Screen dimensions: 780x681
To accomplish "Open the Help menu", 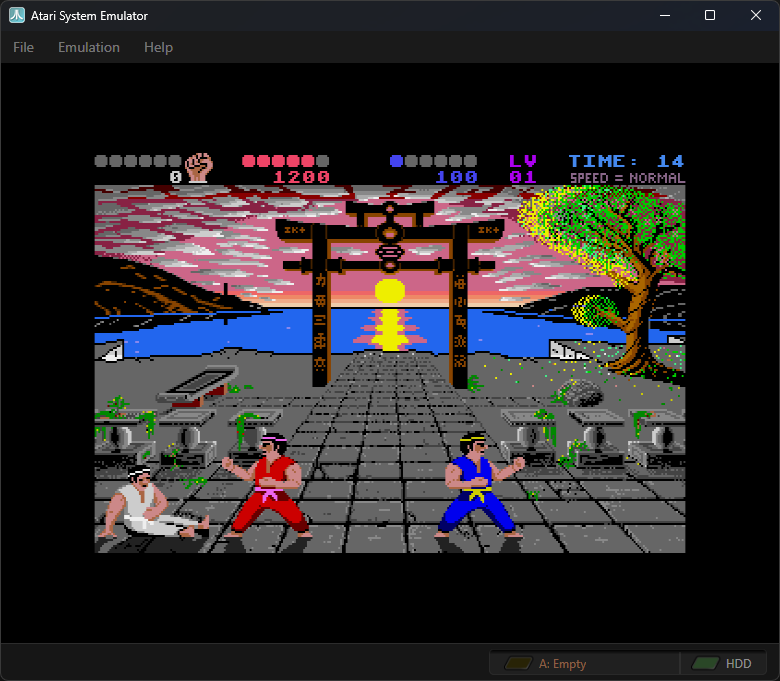I will point(158,47).
